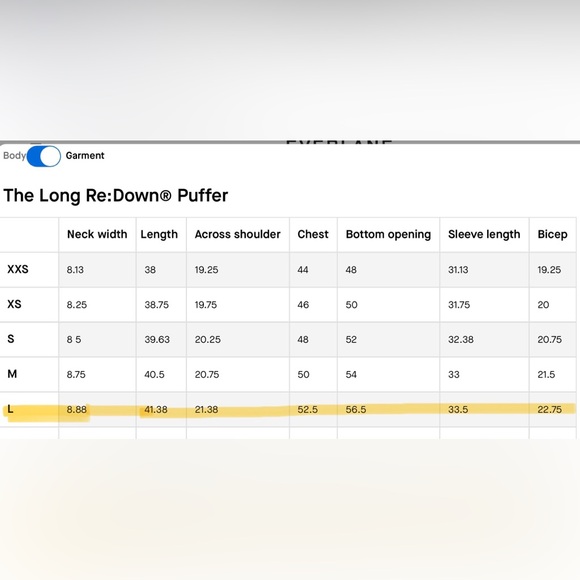Click M bottom opening value 54
Viewport: 580px width, 580px height.
point(351,375)
